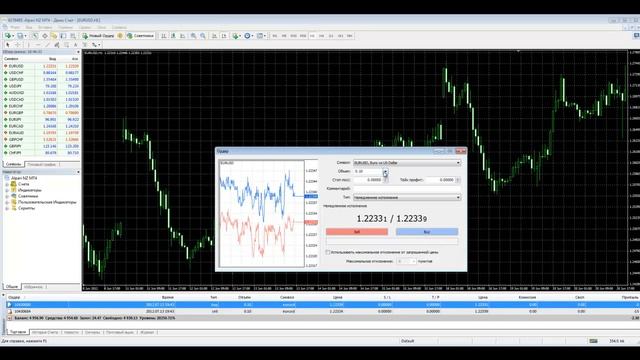
Task: Toggle chart shift icon
Action: click(224, 36)
